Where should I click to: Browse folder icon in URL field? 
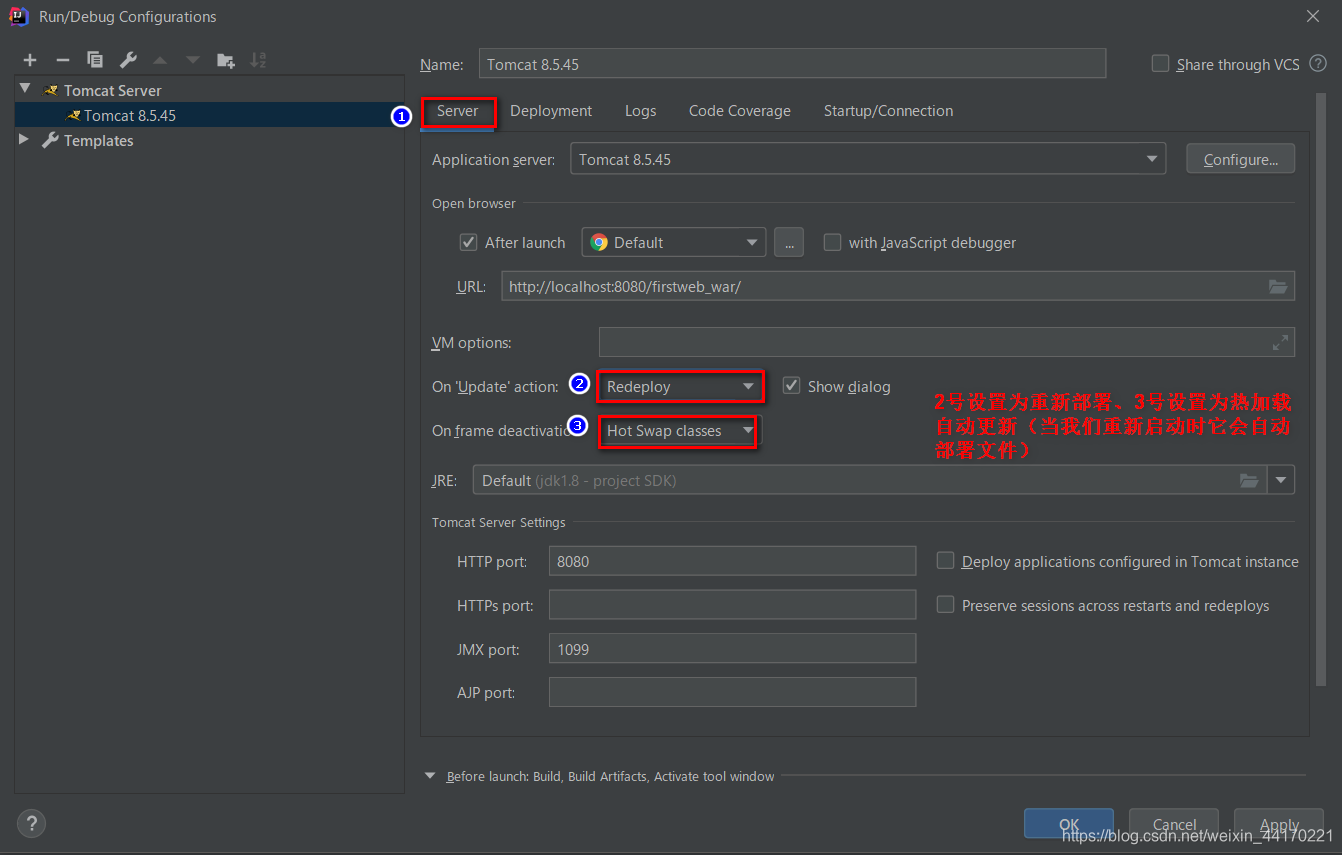coord(1278,286)
